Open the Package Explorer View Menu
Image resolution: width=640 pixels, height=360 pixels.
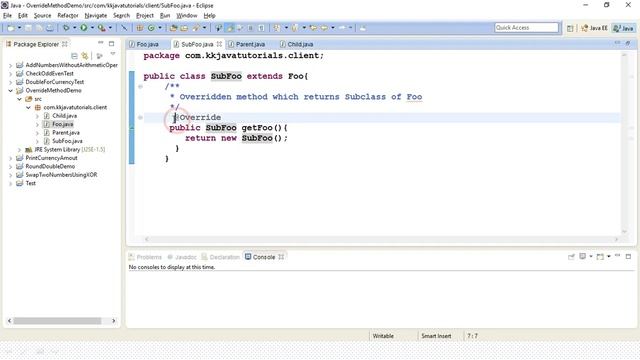[x=113, y=54]
